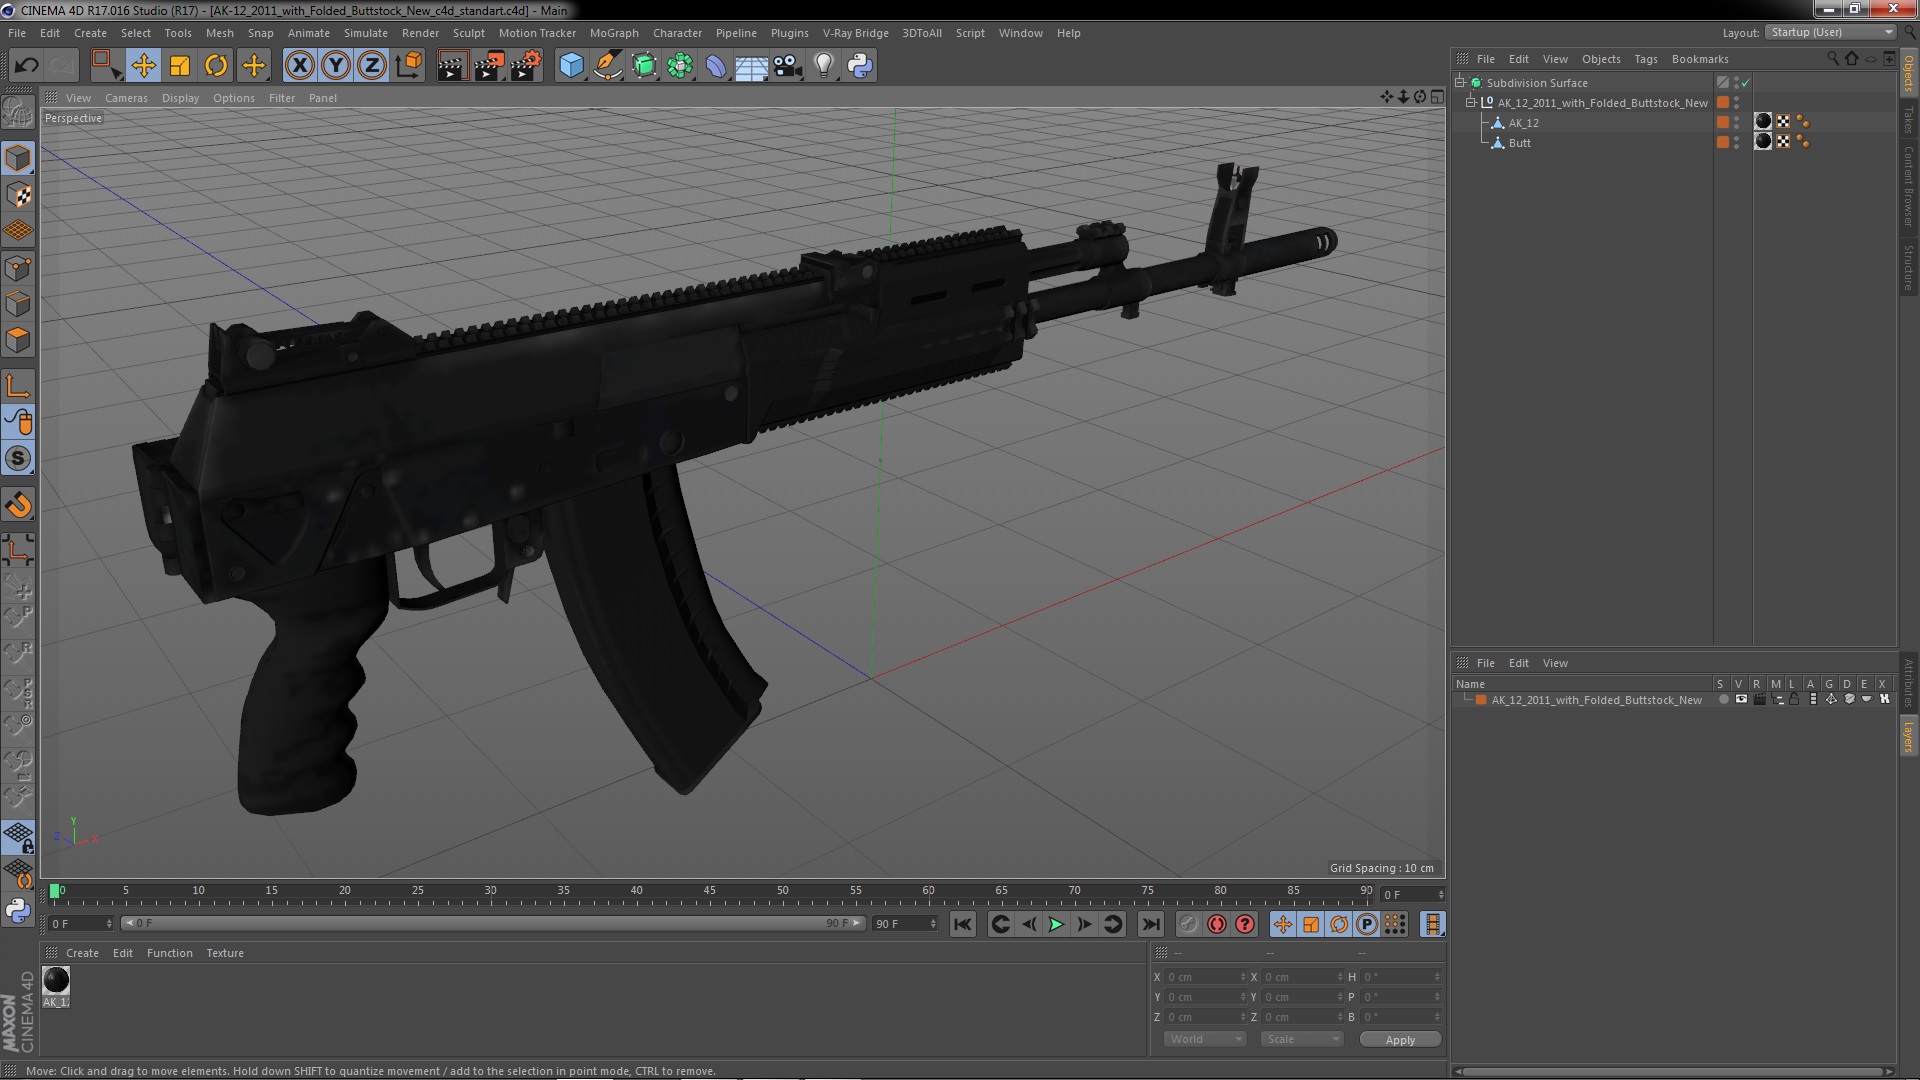Click the record active objects button

coord(1188,925)
